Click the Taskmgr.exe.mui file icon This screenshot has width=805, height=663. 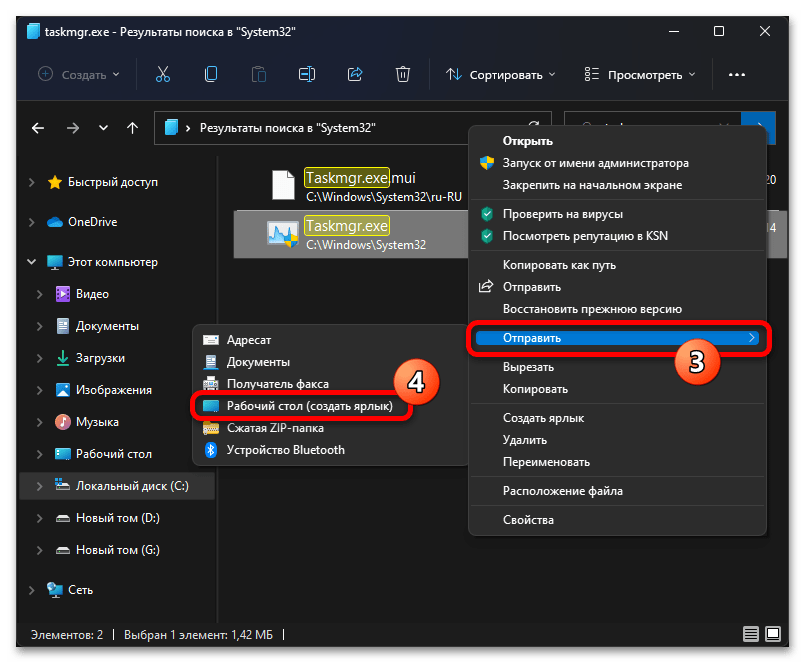click(283, 185)
